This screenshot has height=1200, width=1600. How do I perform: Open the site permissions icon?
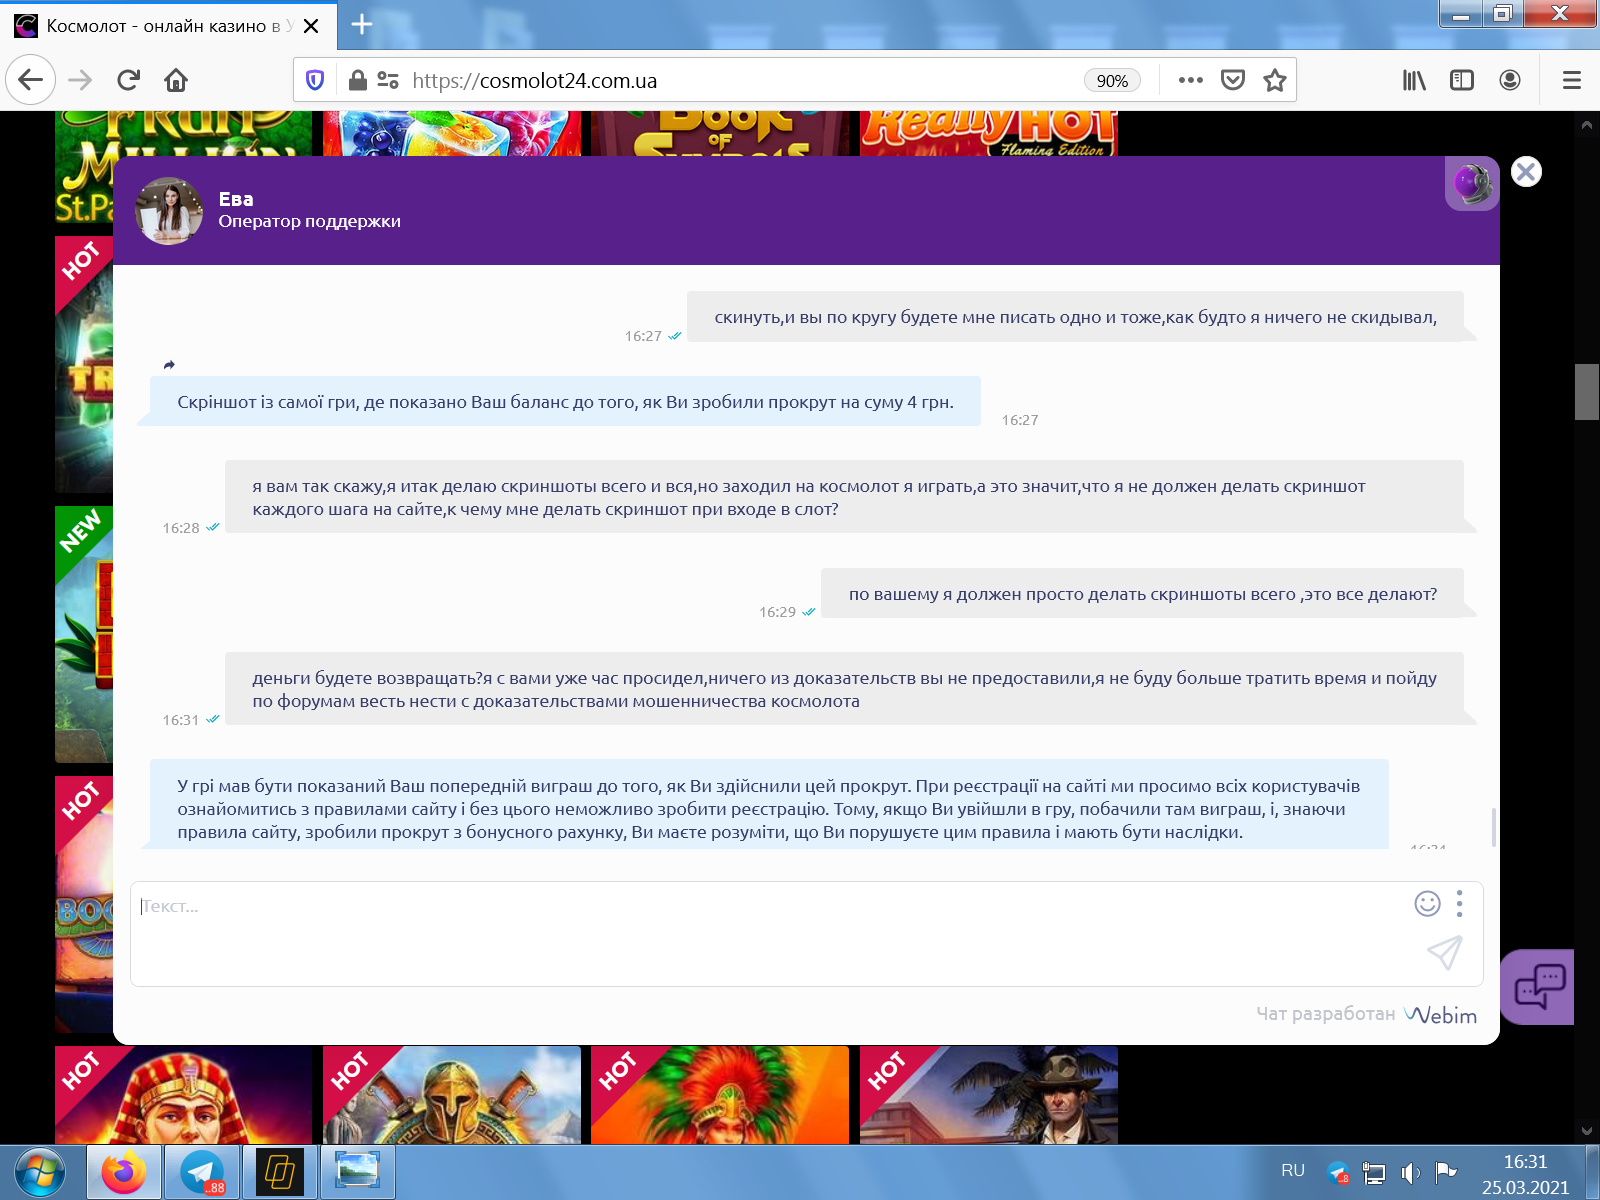point(388,80)
